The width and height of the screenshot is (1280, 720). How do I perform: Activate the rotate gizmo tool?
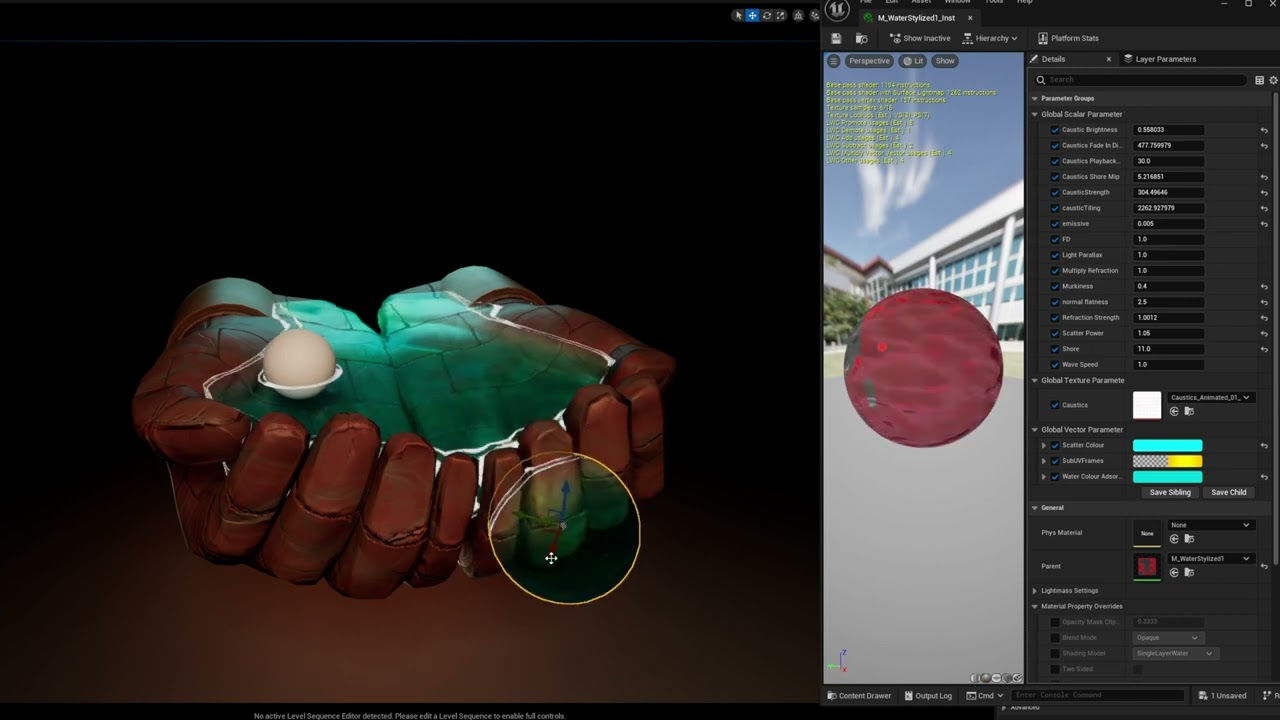pos(767,15)
